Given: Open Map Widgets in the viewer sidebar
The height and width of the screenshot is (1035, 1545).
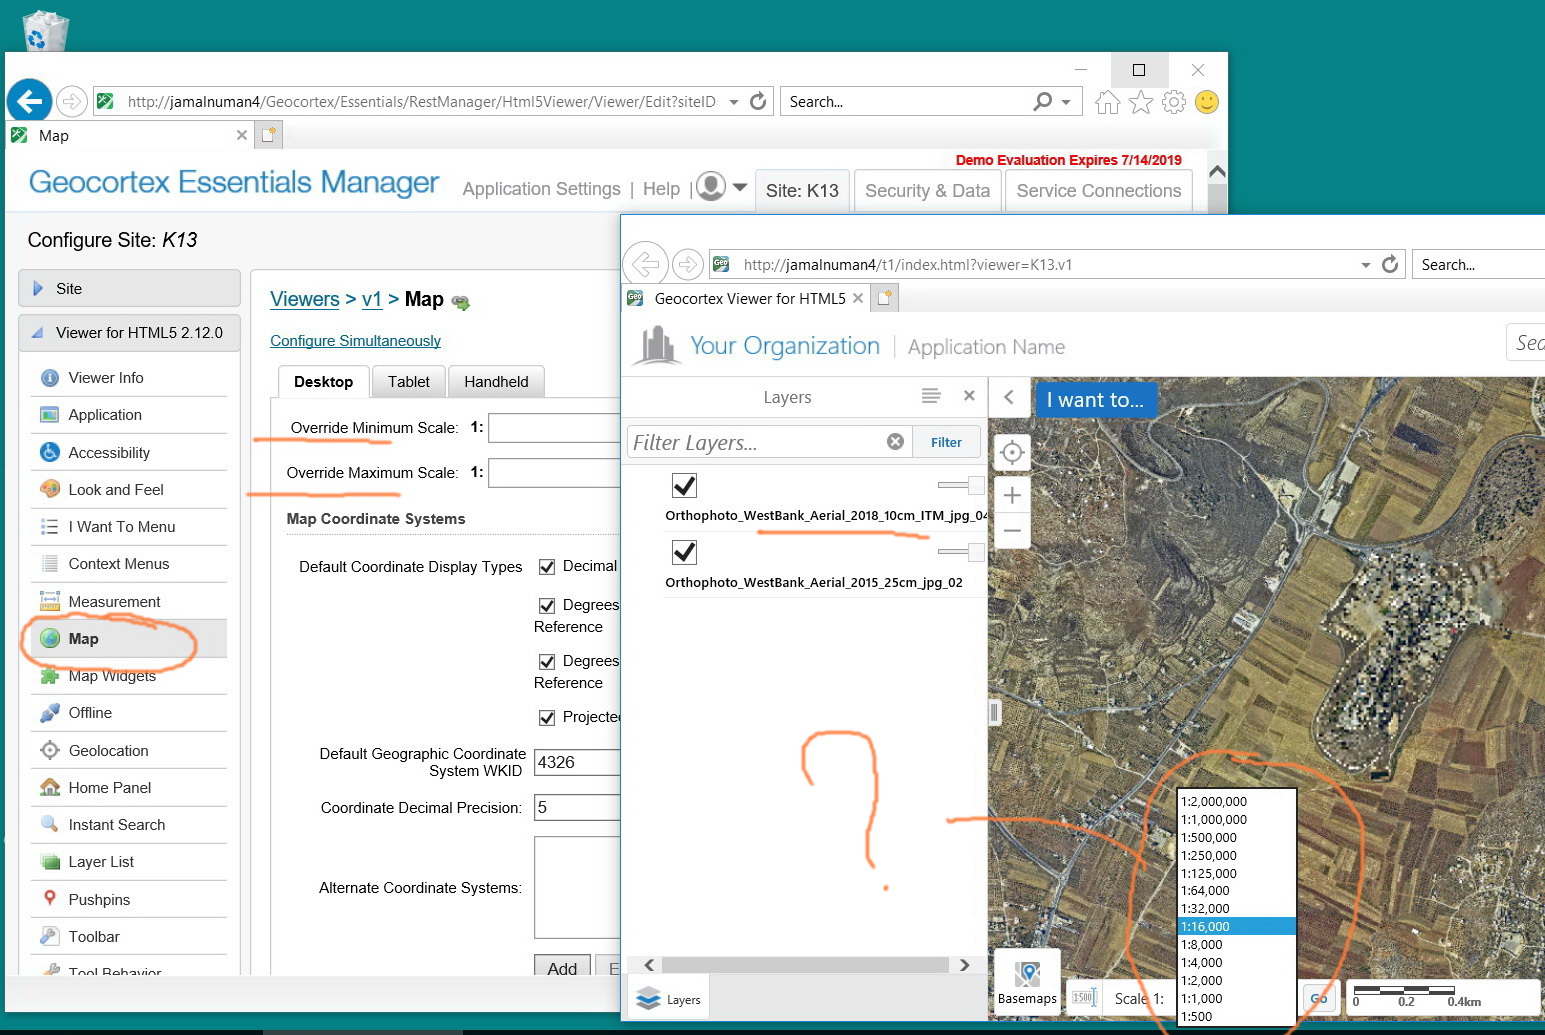Looking at the screenshot, I should click(x=112, y=676).
